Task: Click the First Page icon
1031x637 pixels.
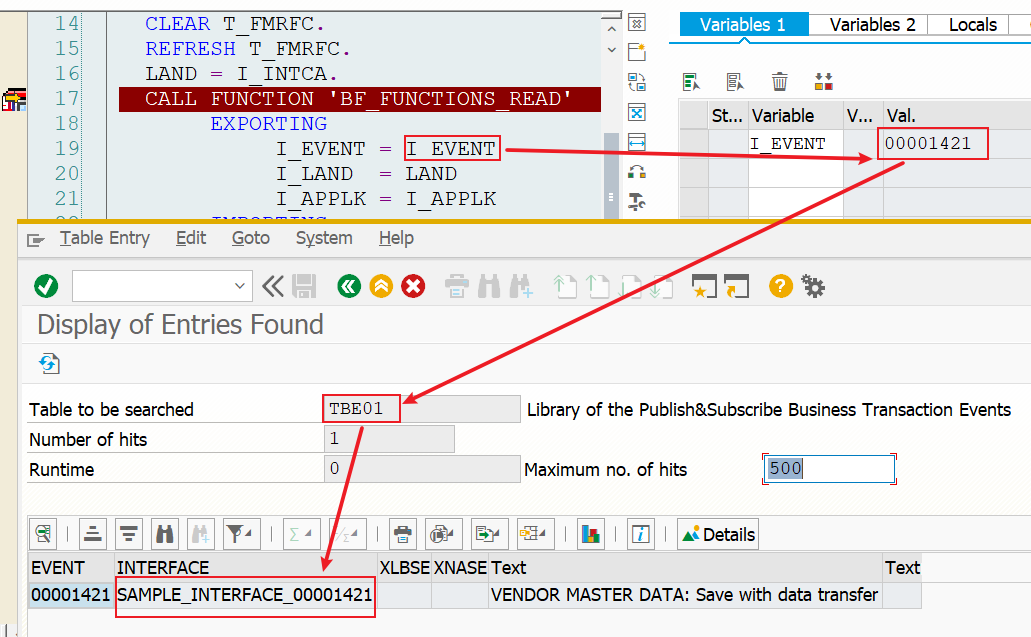Action: (x=565, y=286)
